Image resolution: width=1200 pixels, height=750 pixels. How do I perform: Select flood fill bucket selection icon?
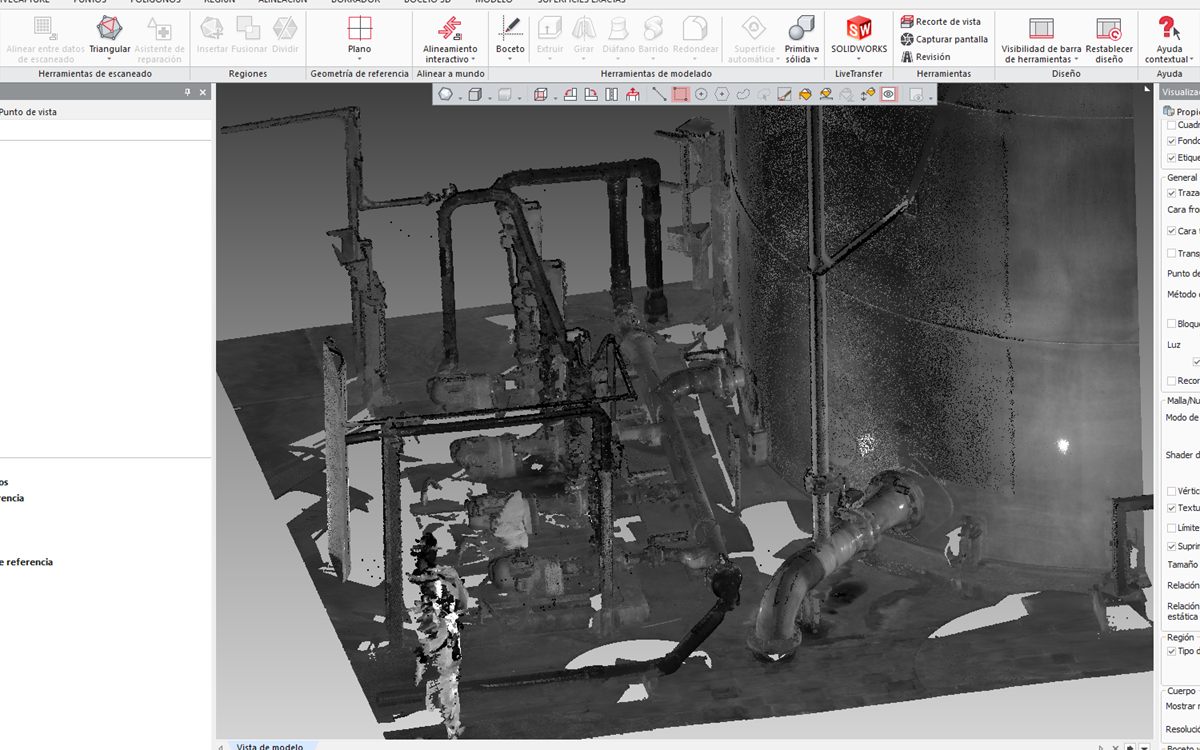[x=805, y=95]
